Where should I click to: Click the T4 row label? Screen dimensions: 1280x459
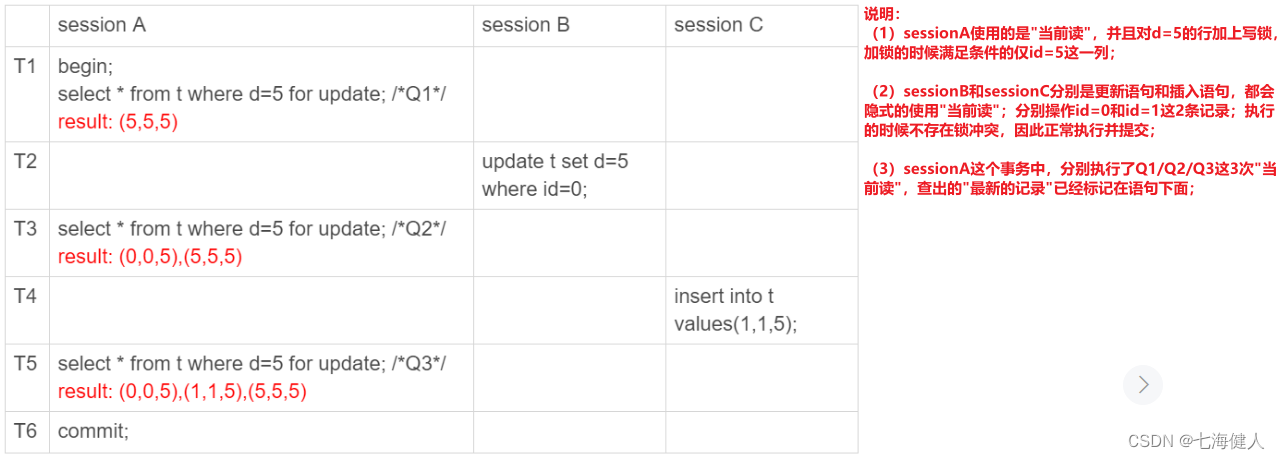click(25, 296)
